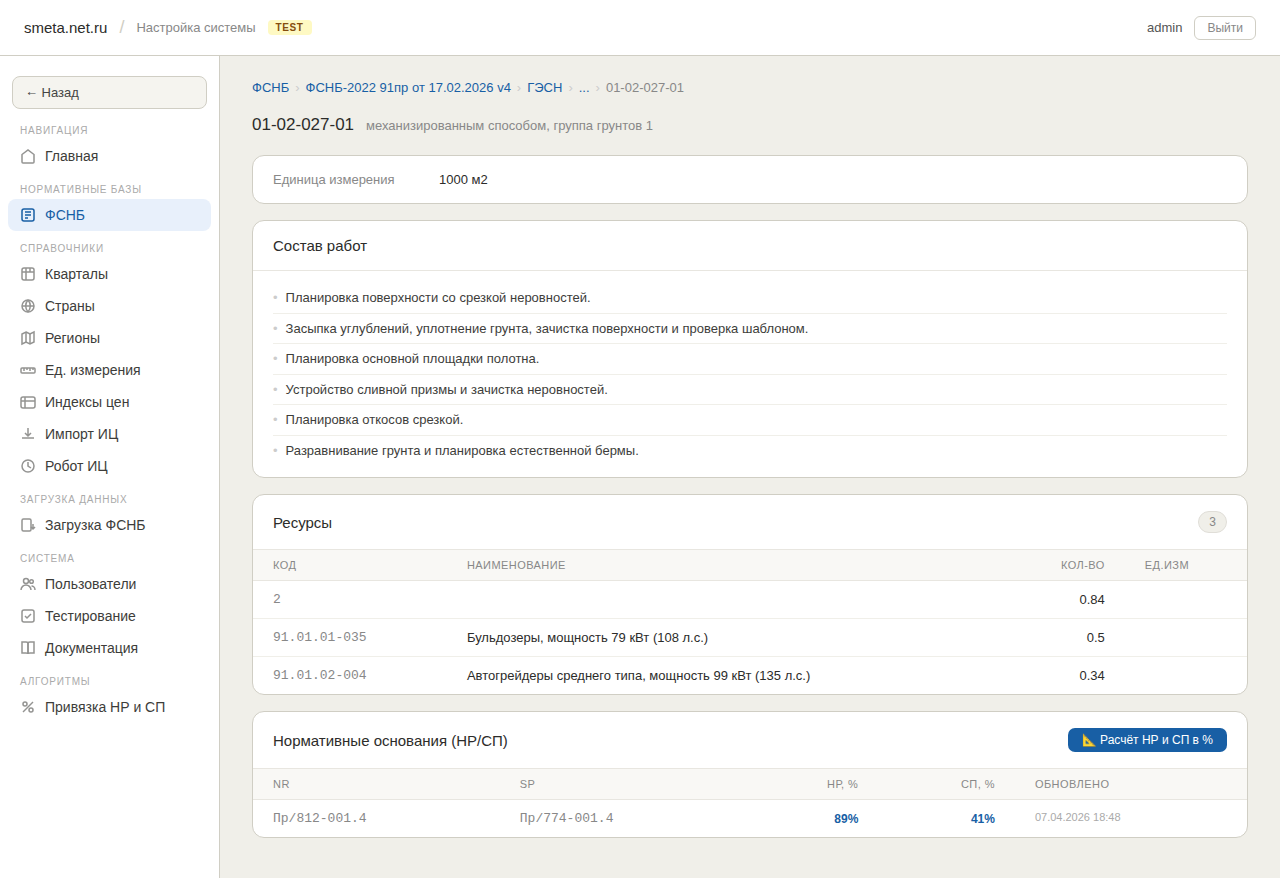Click the Расчёт НР и СП в % button
The height and width of the screenshot is (878, 1280).
pos(1146,740)
